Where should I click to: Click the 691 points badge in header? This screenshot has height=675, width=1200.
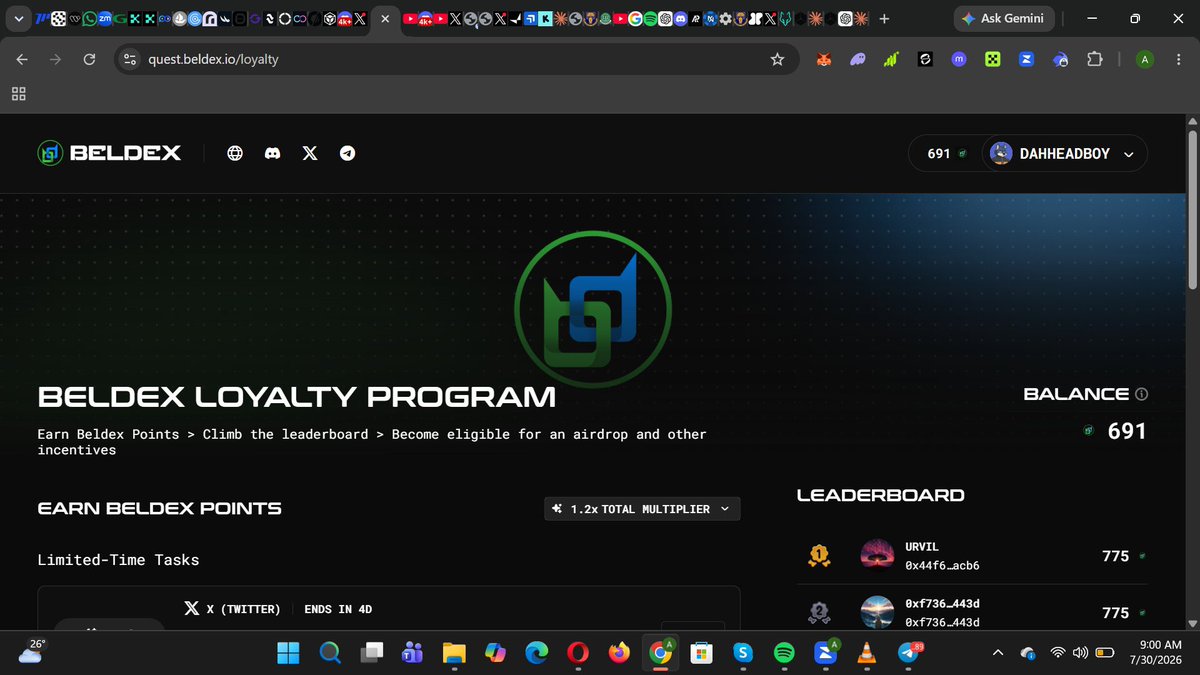click(947, 154)
